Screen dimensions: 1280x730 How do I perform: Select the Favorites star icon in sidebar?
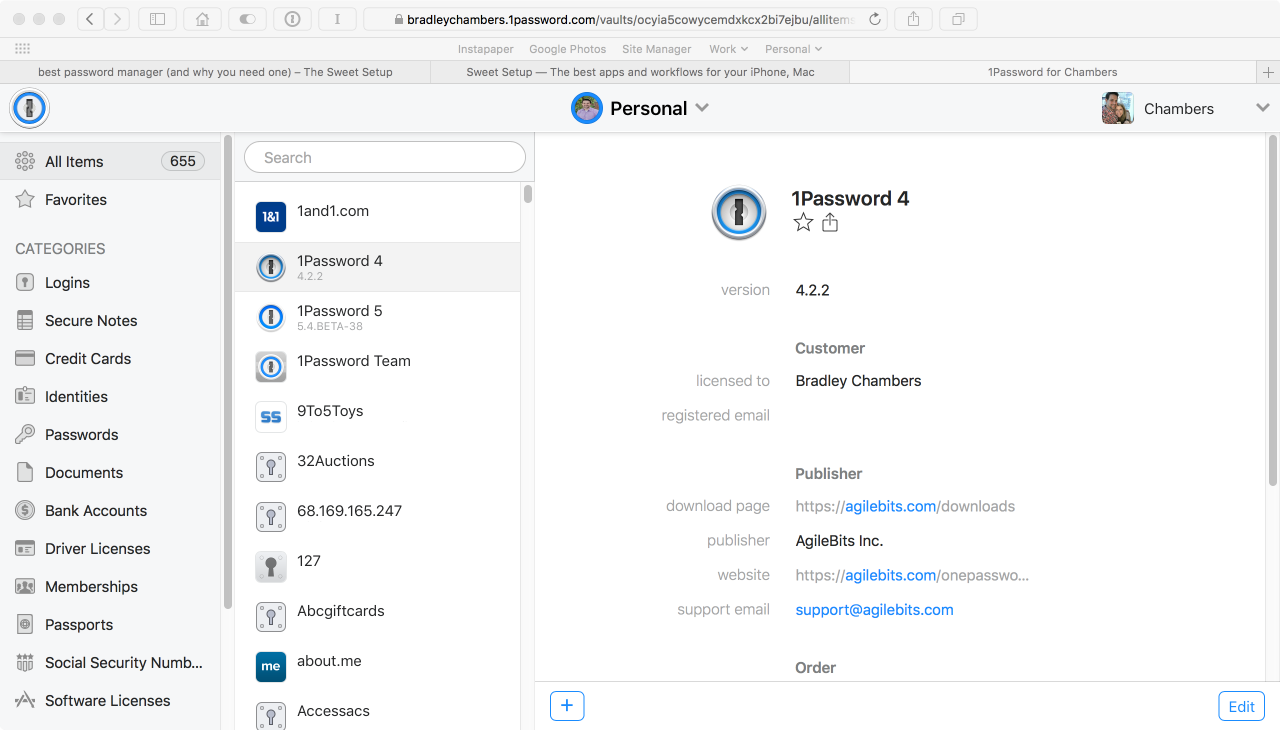[x=25, y=199]
